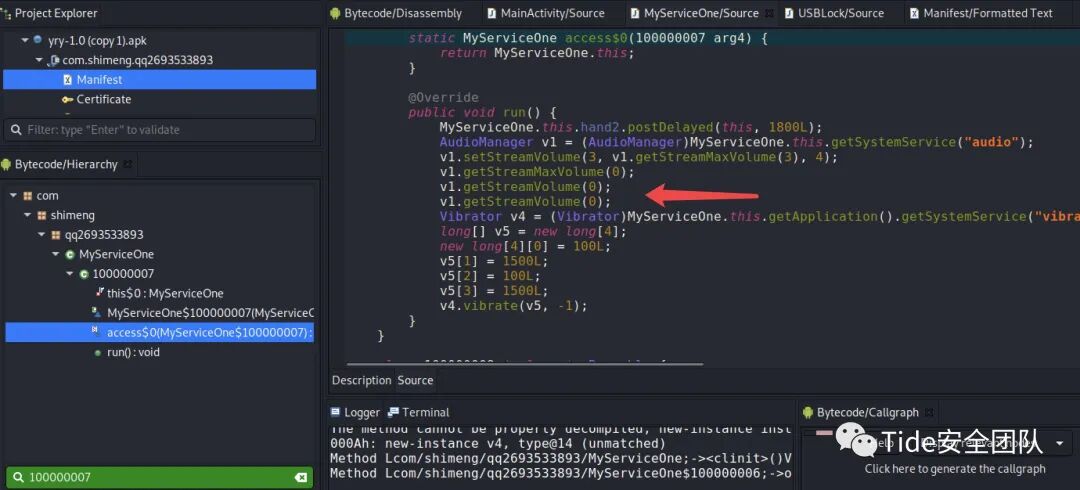Close the MyServiceOne/Source tab
Image resolution: width=1080 pixels, height=490 pixels.
click(x=769, y=13)
